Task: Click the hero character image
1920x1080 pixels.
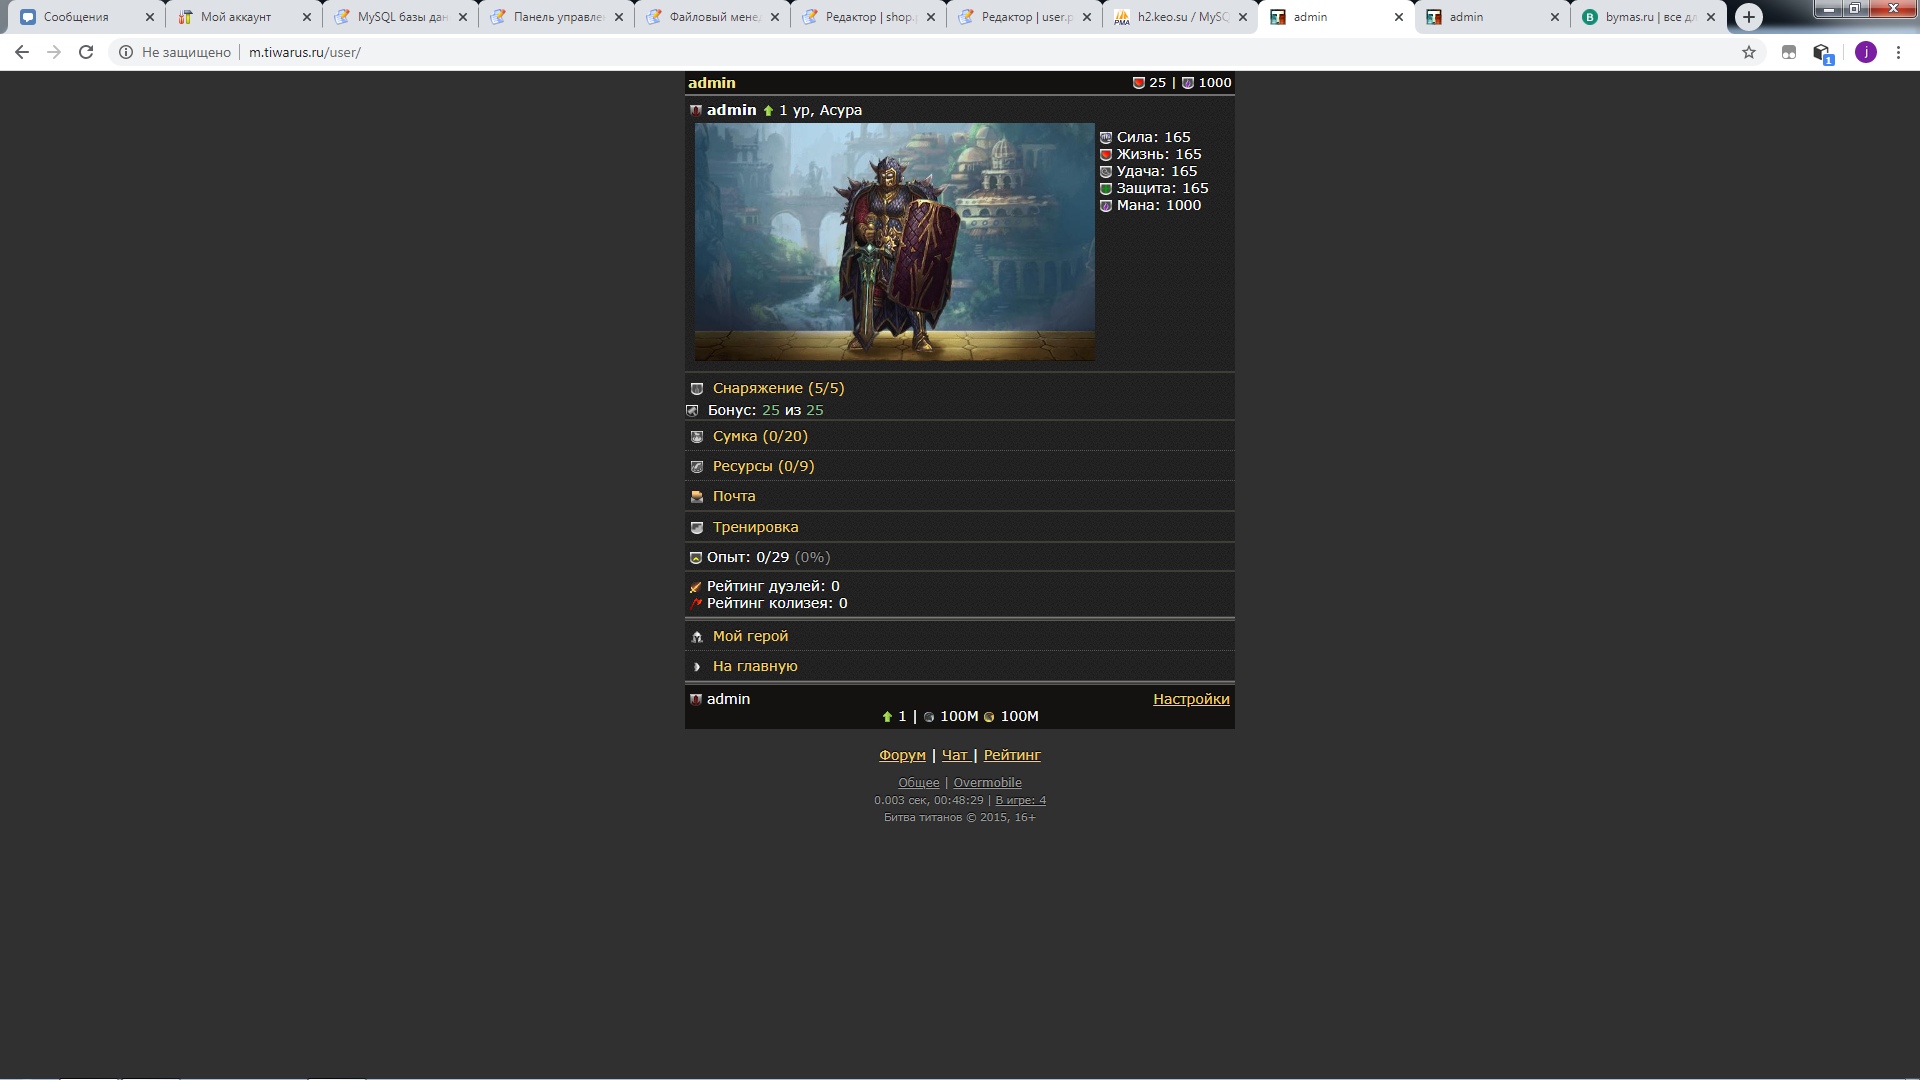Action: click(x=894, y=242)
